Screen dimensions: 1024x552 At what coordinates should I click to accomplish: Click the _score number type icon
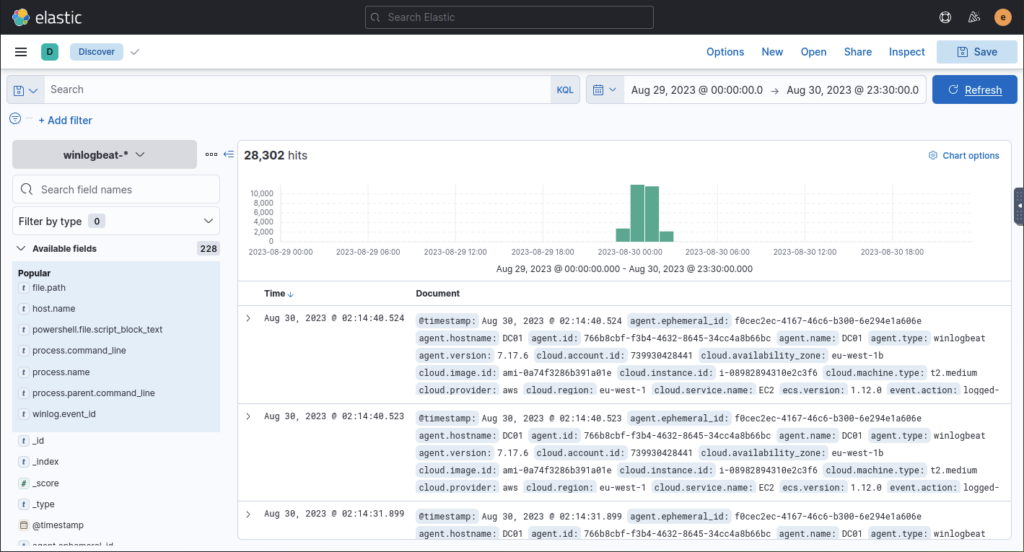(24, 483)
